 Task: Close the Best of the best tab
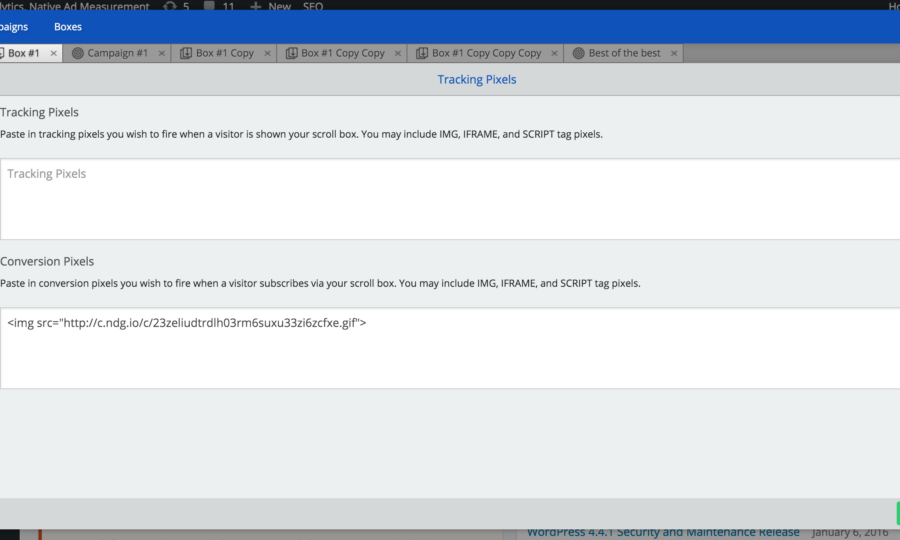click(674, 53)
